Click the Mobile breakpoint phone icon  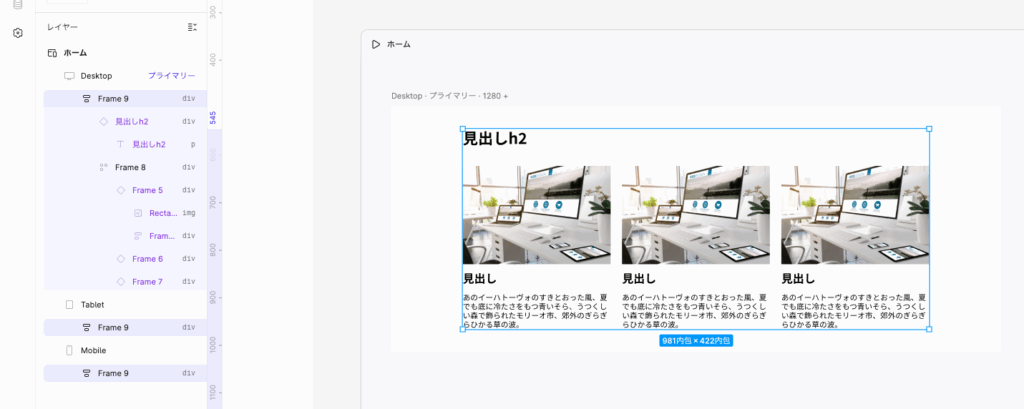point(69,350)
